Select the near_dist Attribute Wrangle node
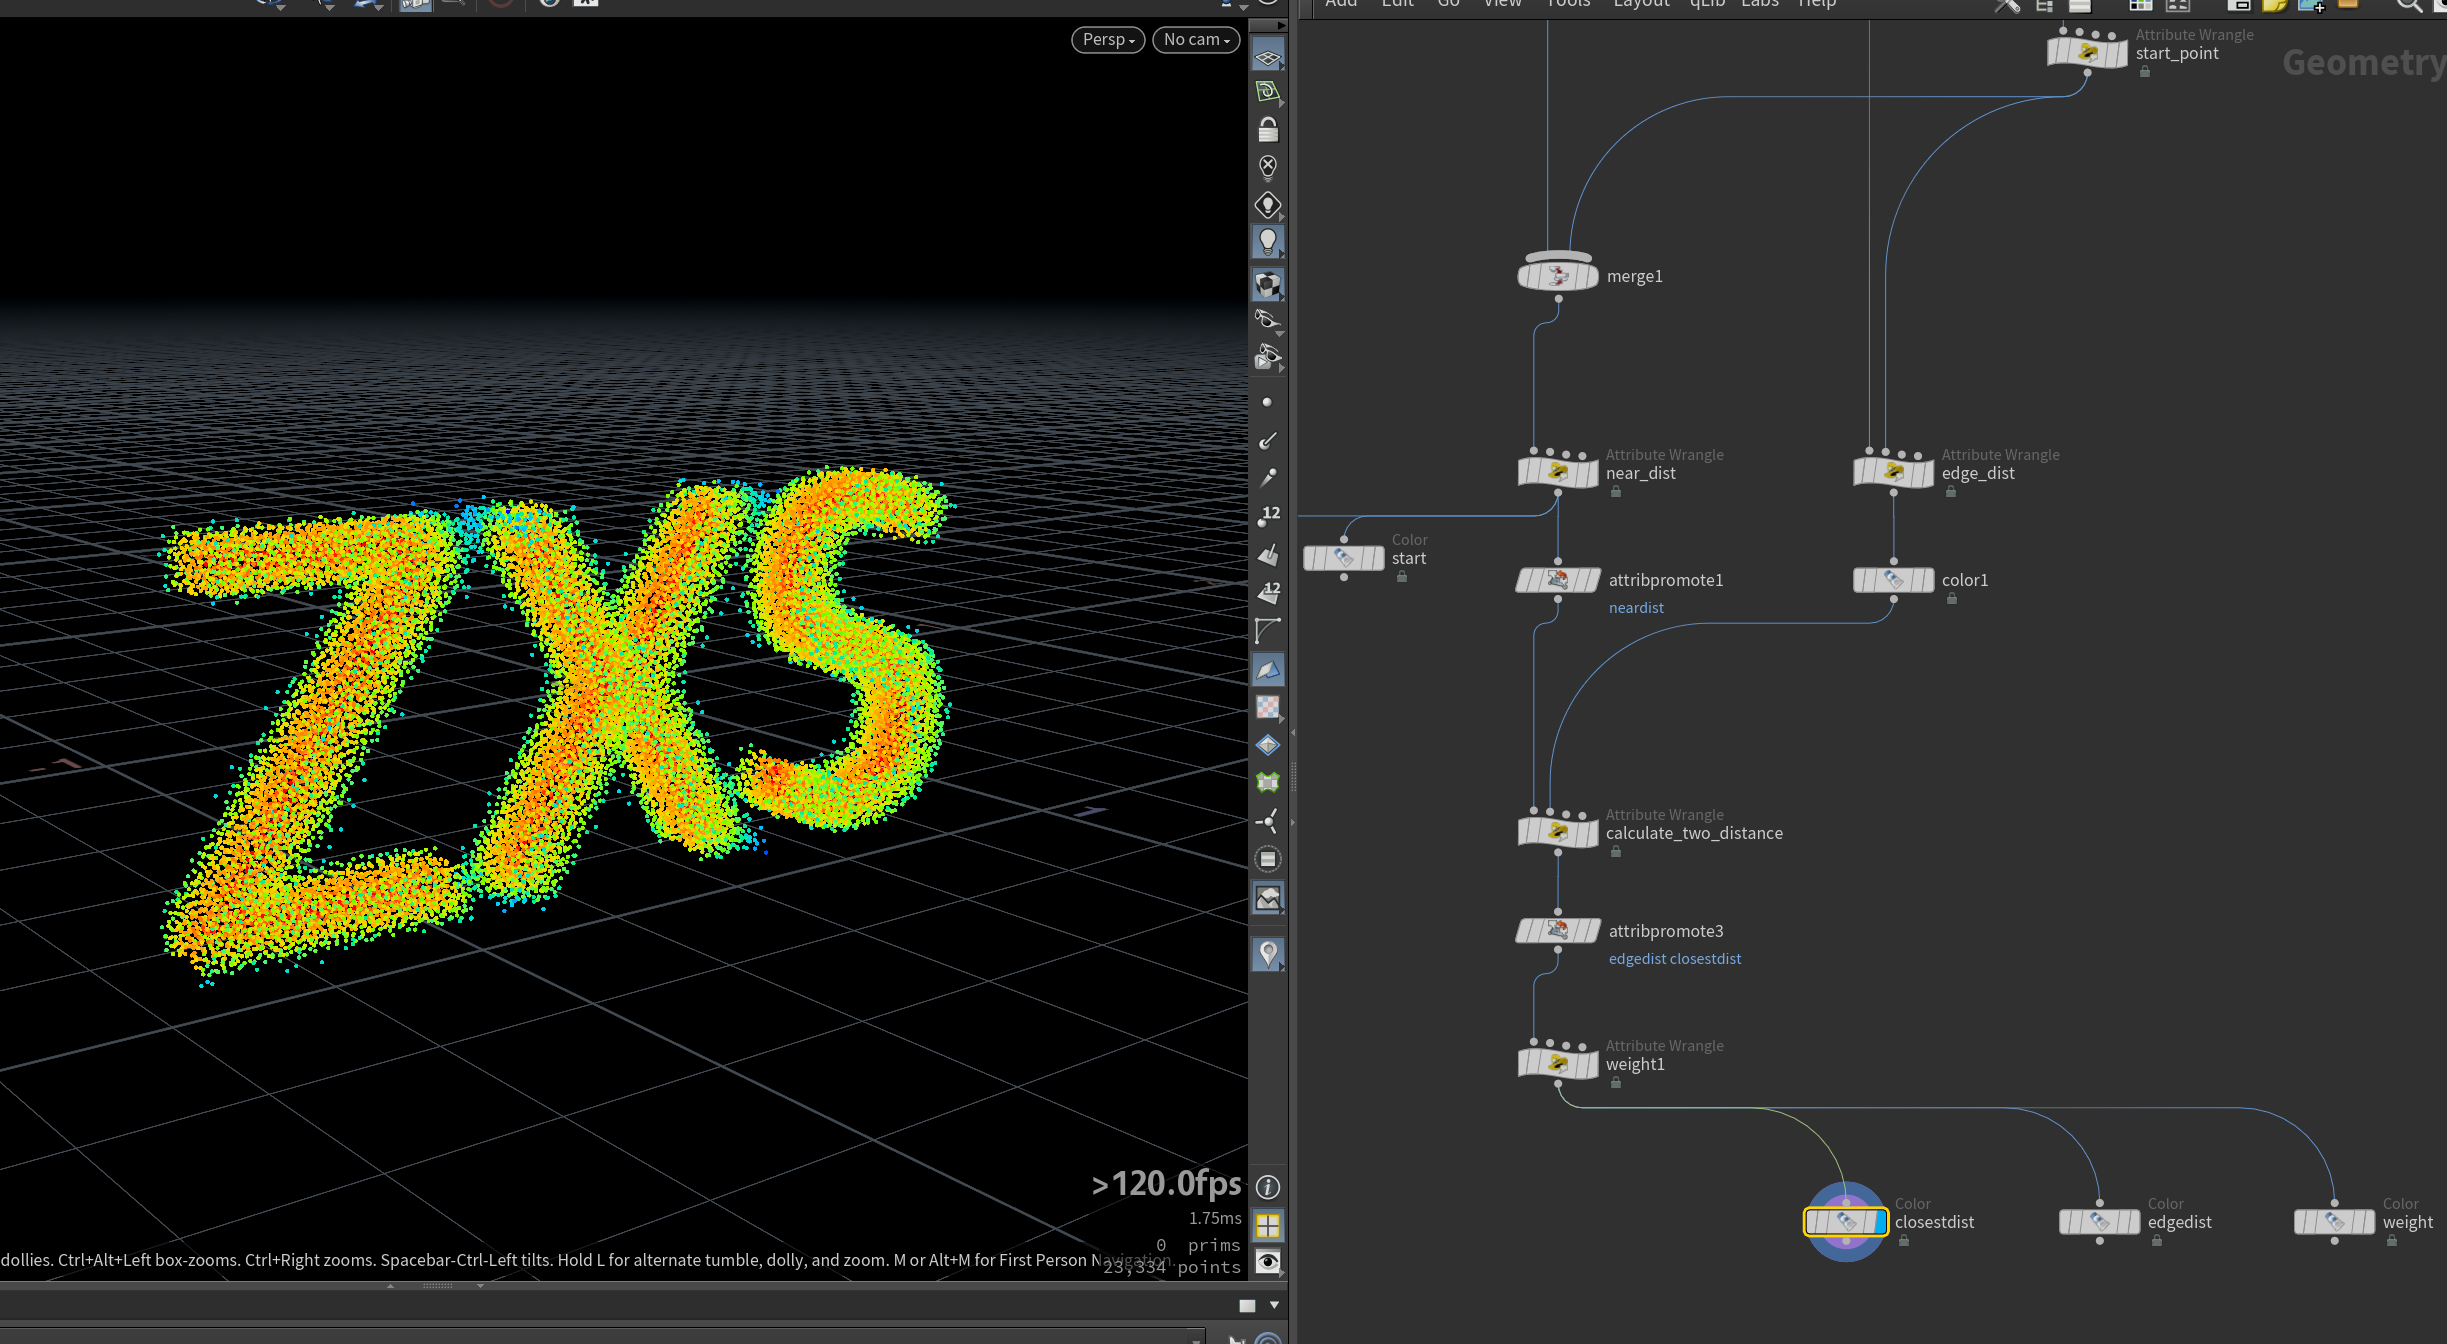Screen dimensions: 2447x1344 pos(1558,473)
